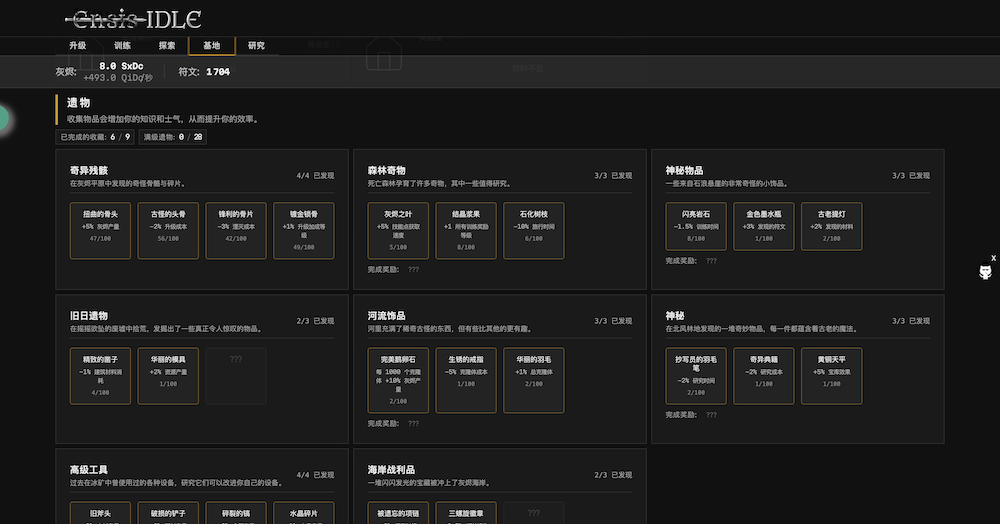Screen dimensions: 1000x524
Task: Click the green circle on left edge
Action: [x=3, y=118]
